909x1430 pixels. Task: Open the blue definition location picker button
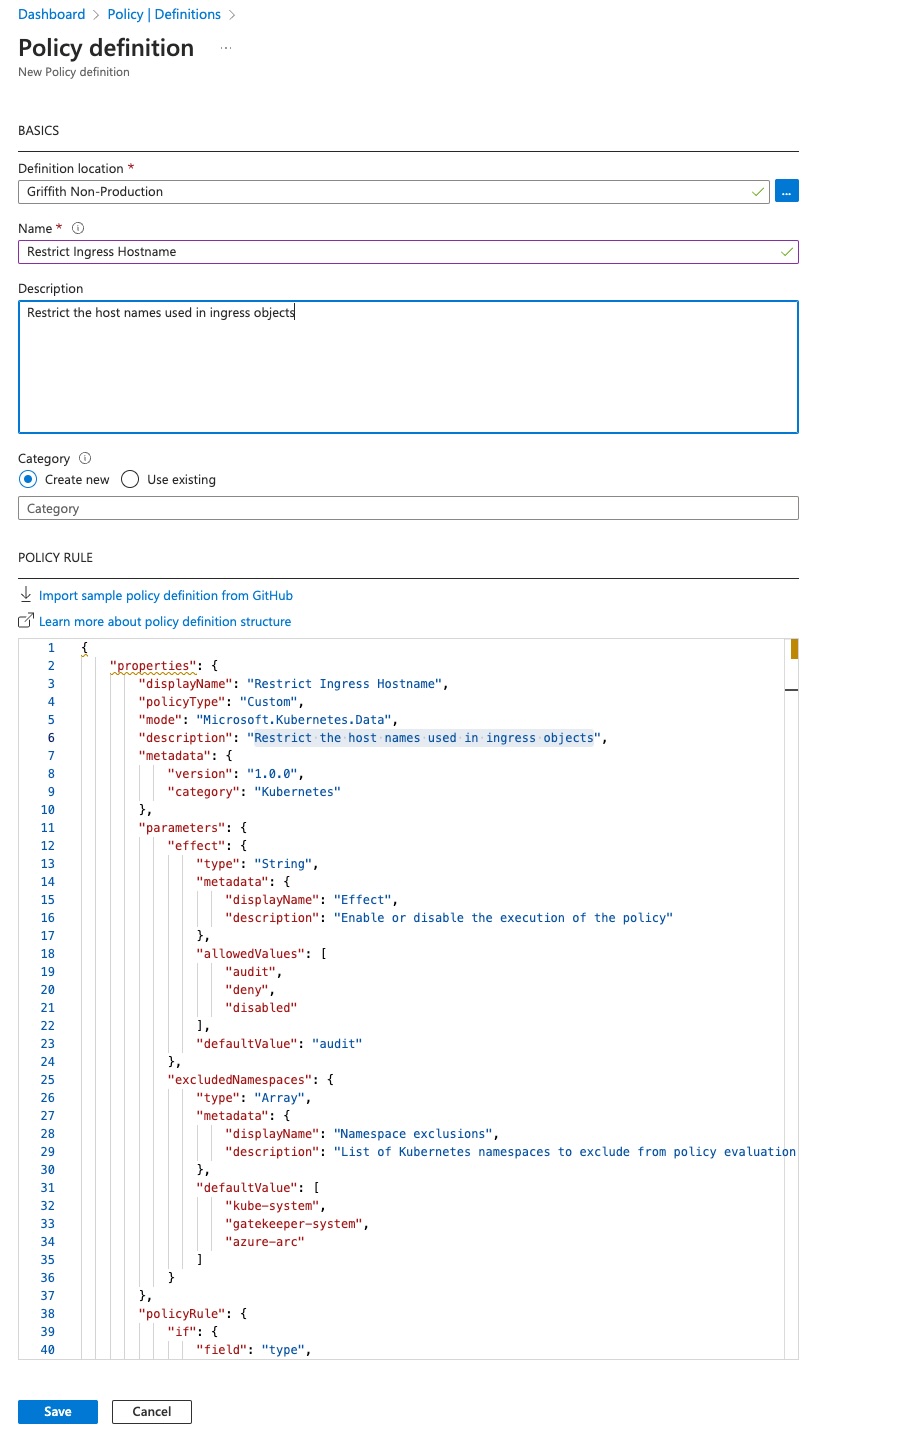tap(786, 191)
